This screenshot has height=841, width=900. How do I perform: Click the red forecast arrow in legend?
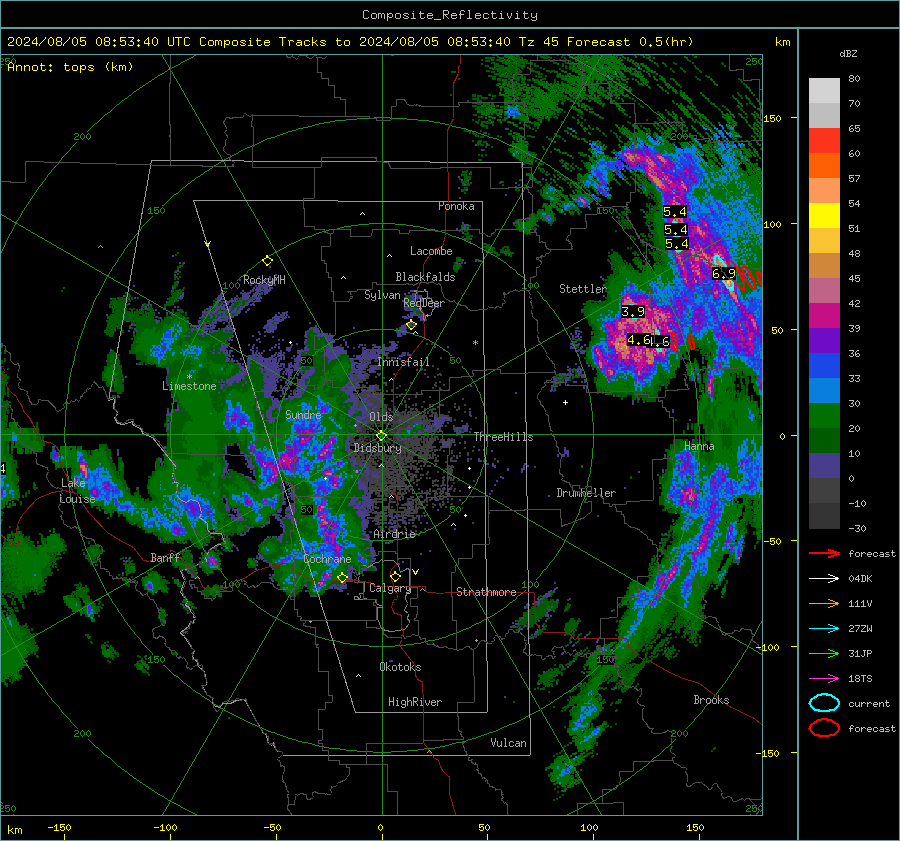point(824,553)
